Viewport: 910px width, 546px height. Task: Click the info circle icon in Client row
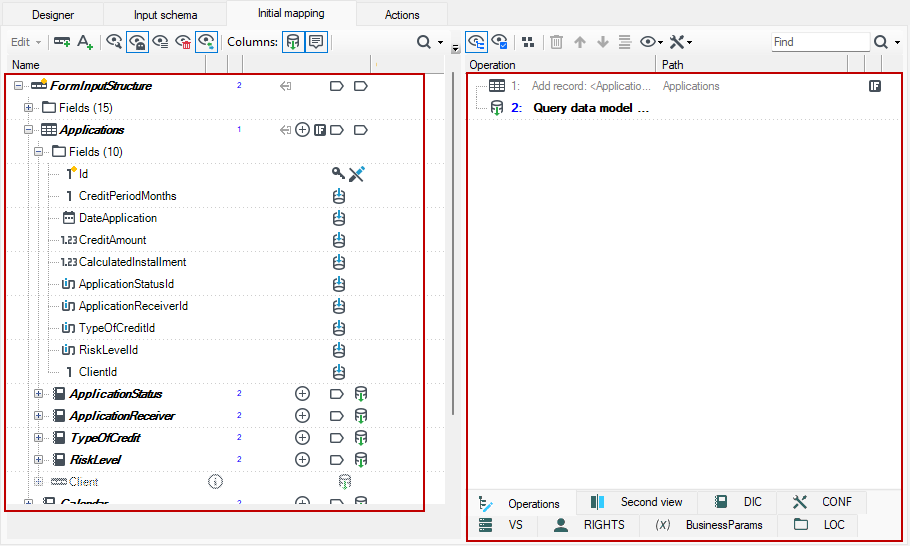[215, 482]
